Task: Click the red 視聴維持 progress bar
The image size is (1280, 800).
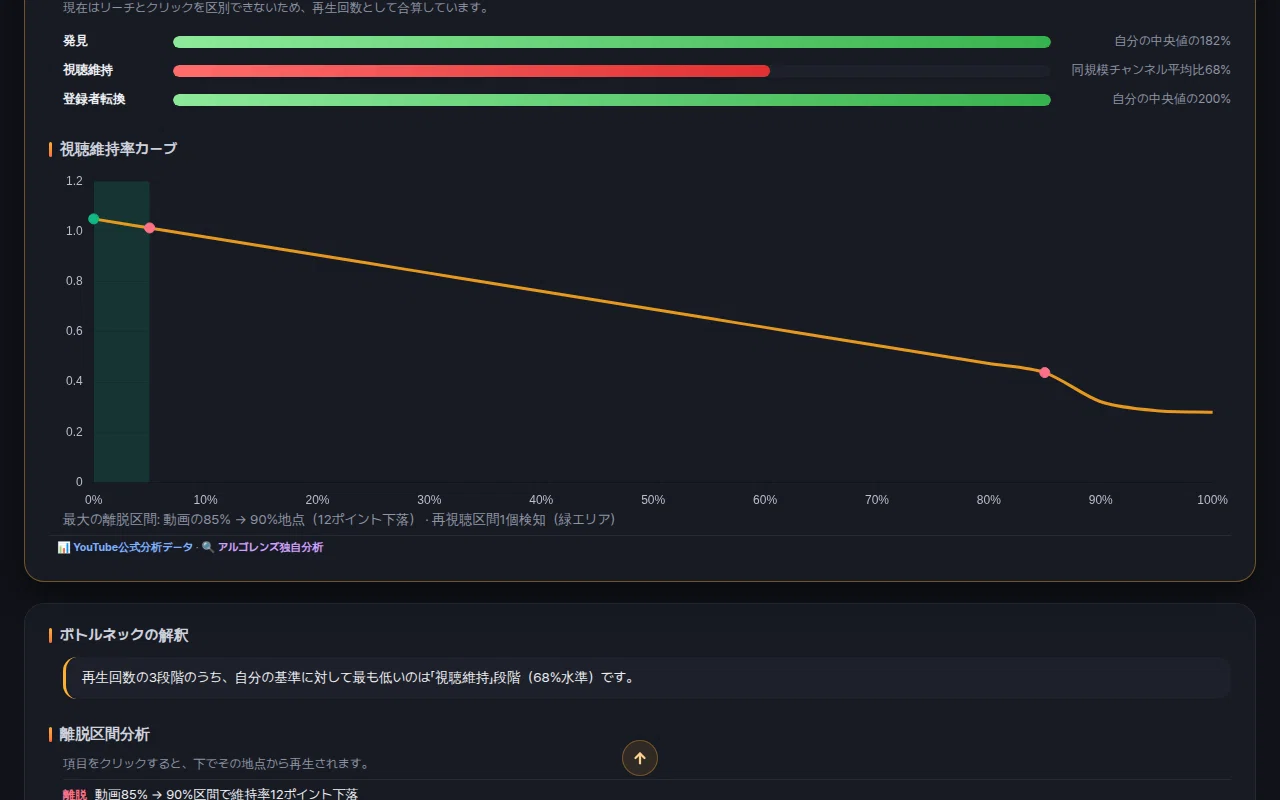Action: [x=471, y=71]
